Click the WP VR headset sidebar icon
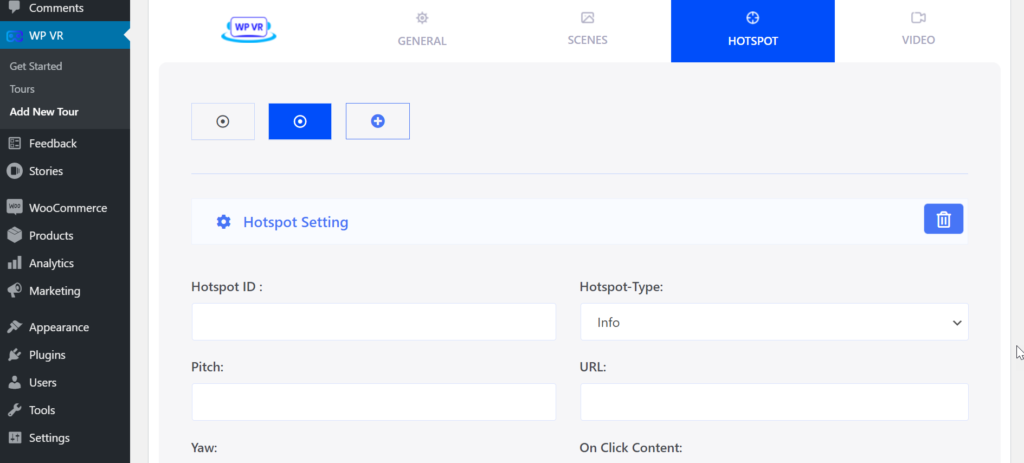The width and height of the screenshot is (1024, 463). click(14, 36)
